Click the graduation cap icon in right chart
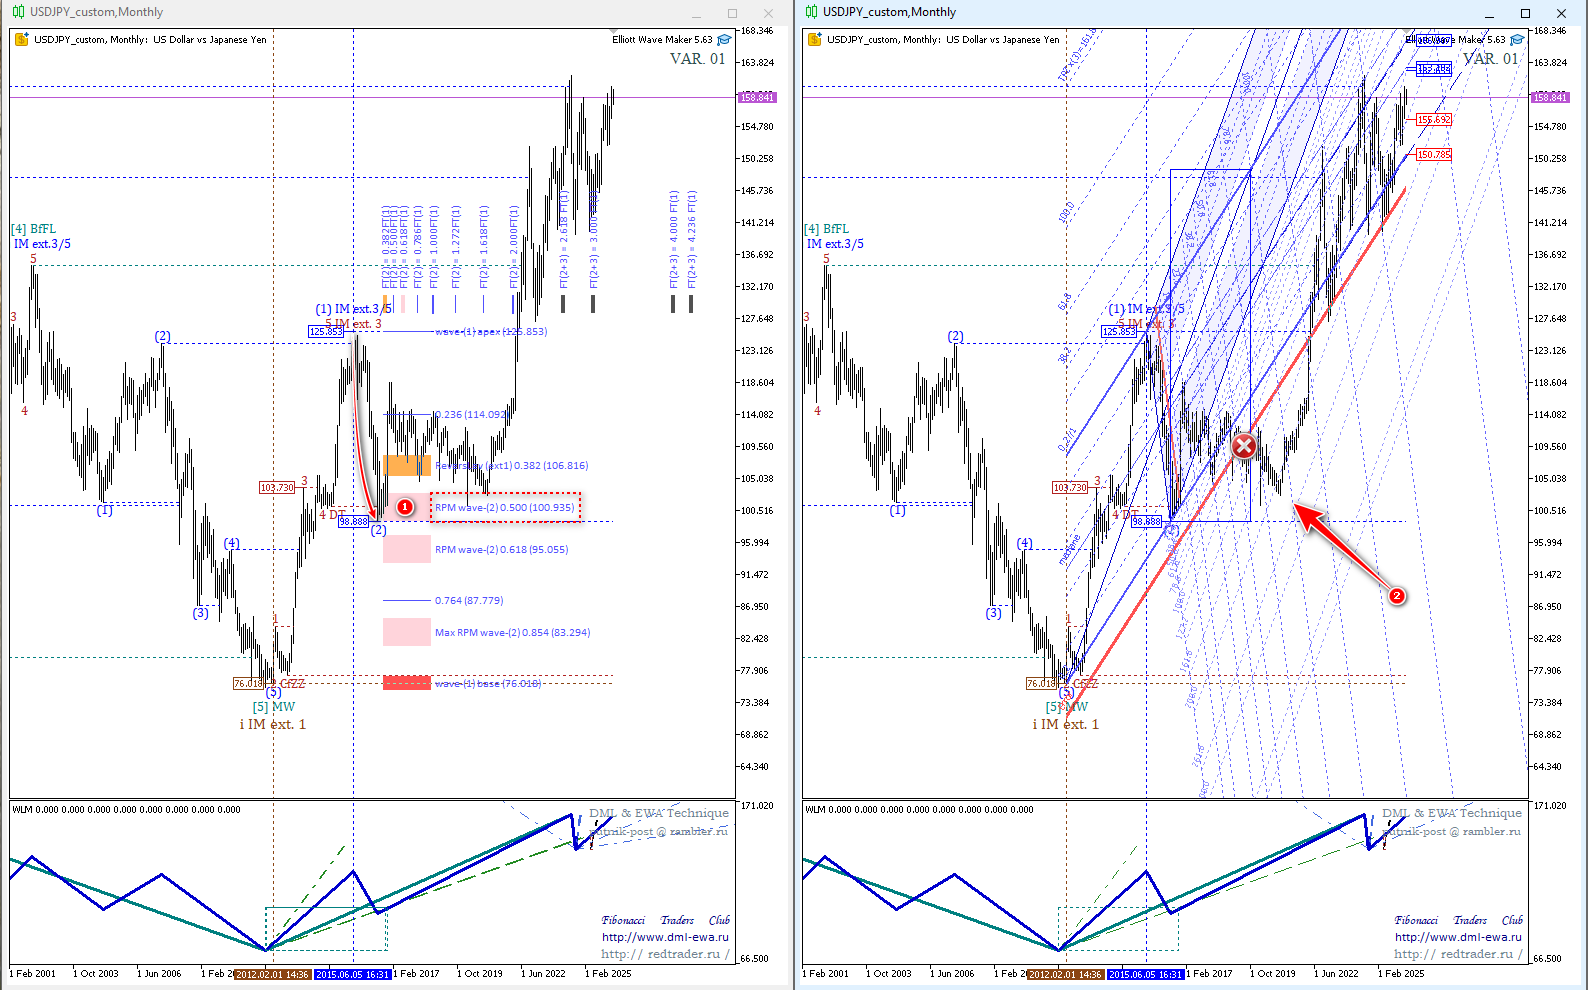1588x990 pixels. click(x=1517, y=40)
